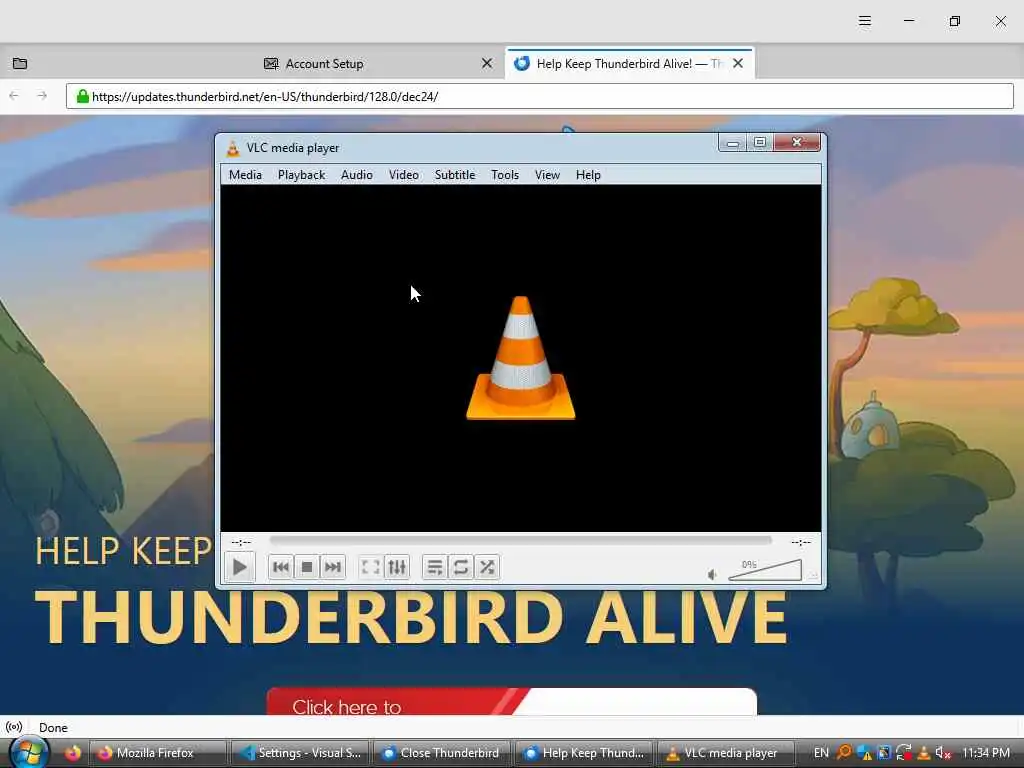Open the Windows Start menu
The height and width of the screenshot is (768, 1024).
pos(29,752)
